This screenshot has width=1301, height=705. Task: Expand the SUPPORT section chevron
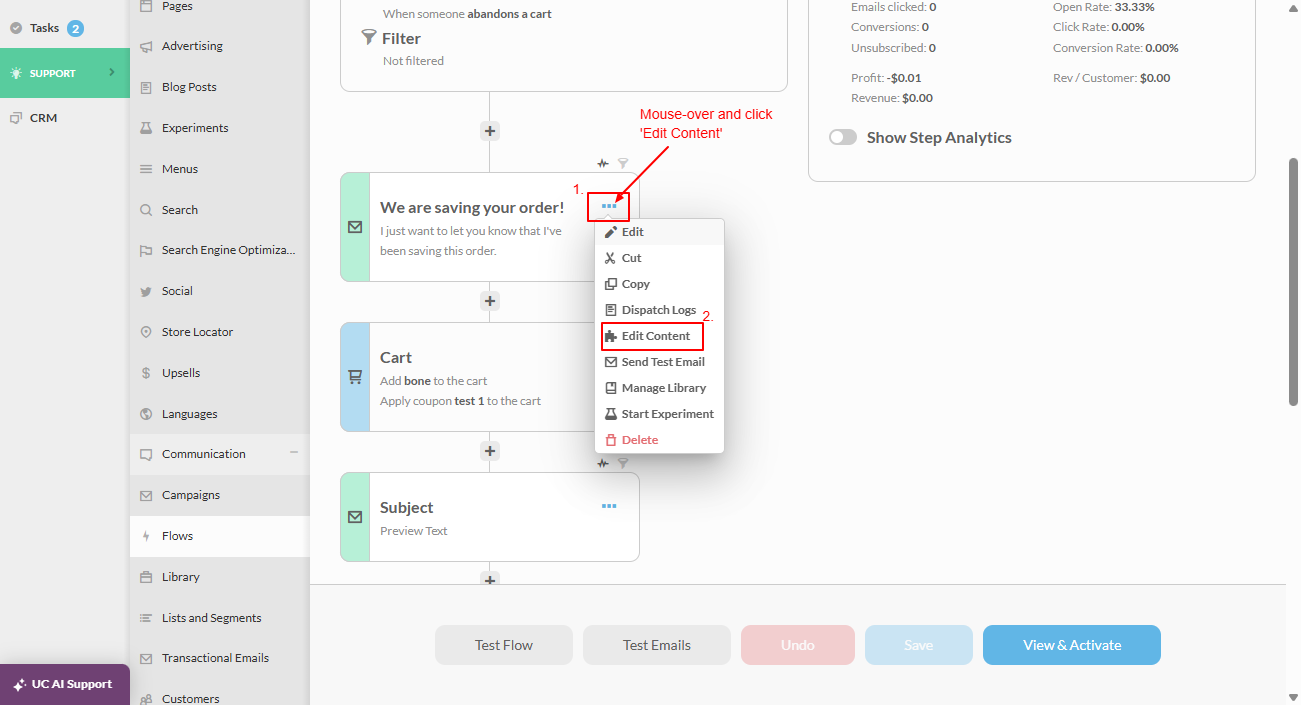point(111,72)
